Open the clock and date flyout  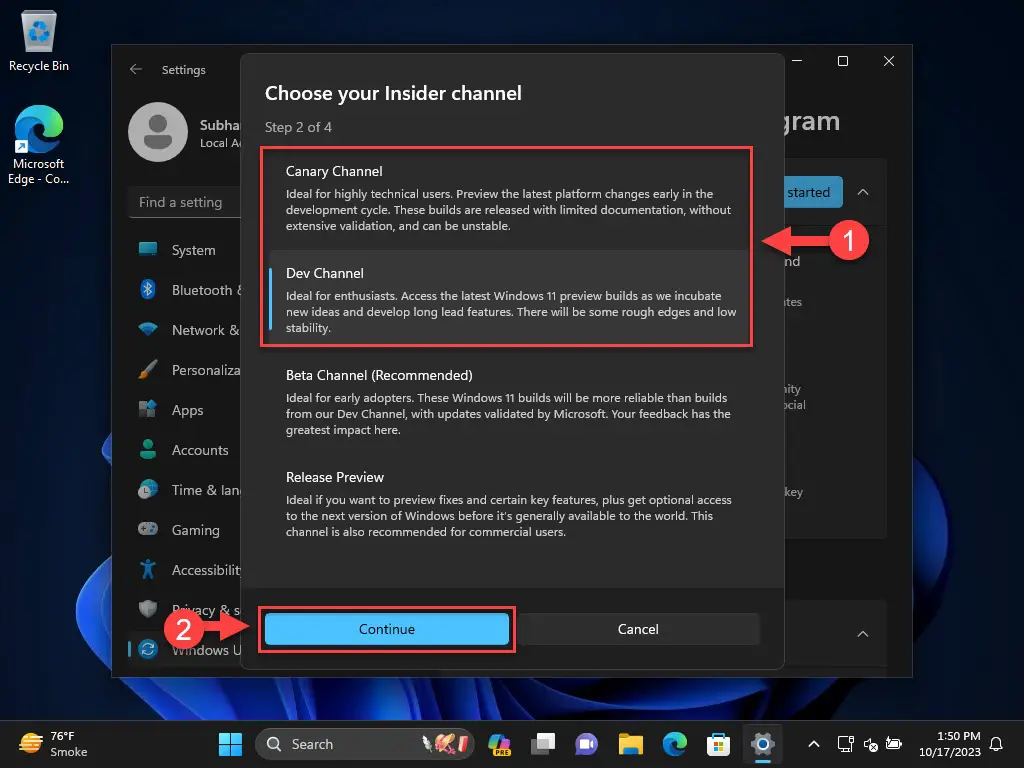[x=950, y=744]
